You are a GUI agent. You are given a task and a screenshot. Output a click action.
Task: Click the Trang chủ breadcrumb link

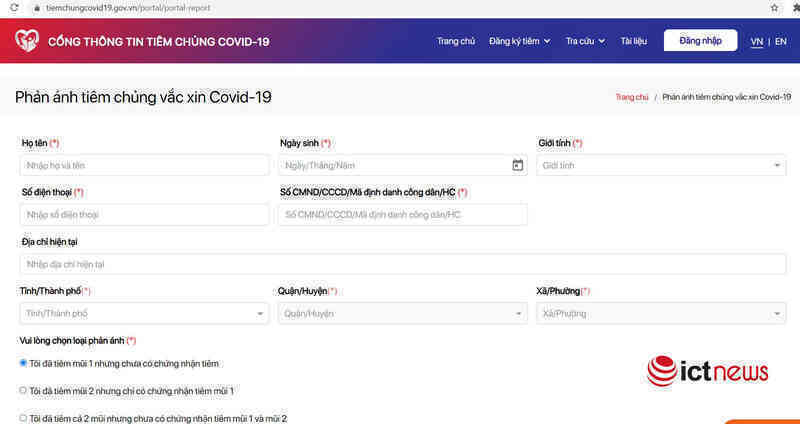click(x=632, y=97)
